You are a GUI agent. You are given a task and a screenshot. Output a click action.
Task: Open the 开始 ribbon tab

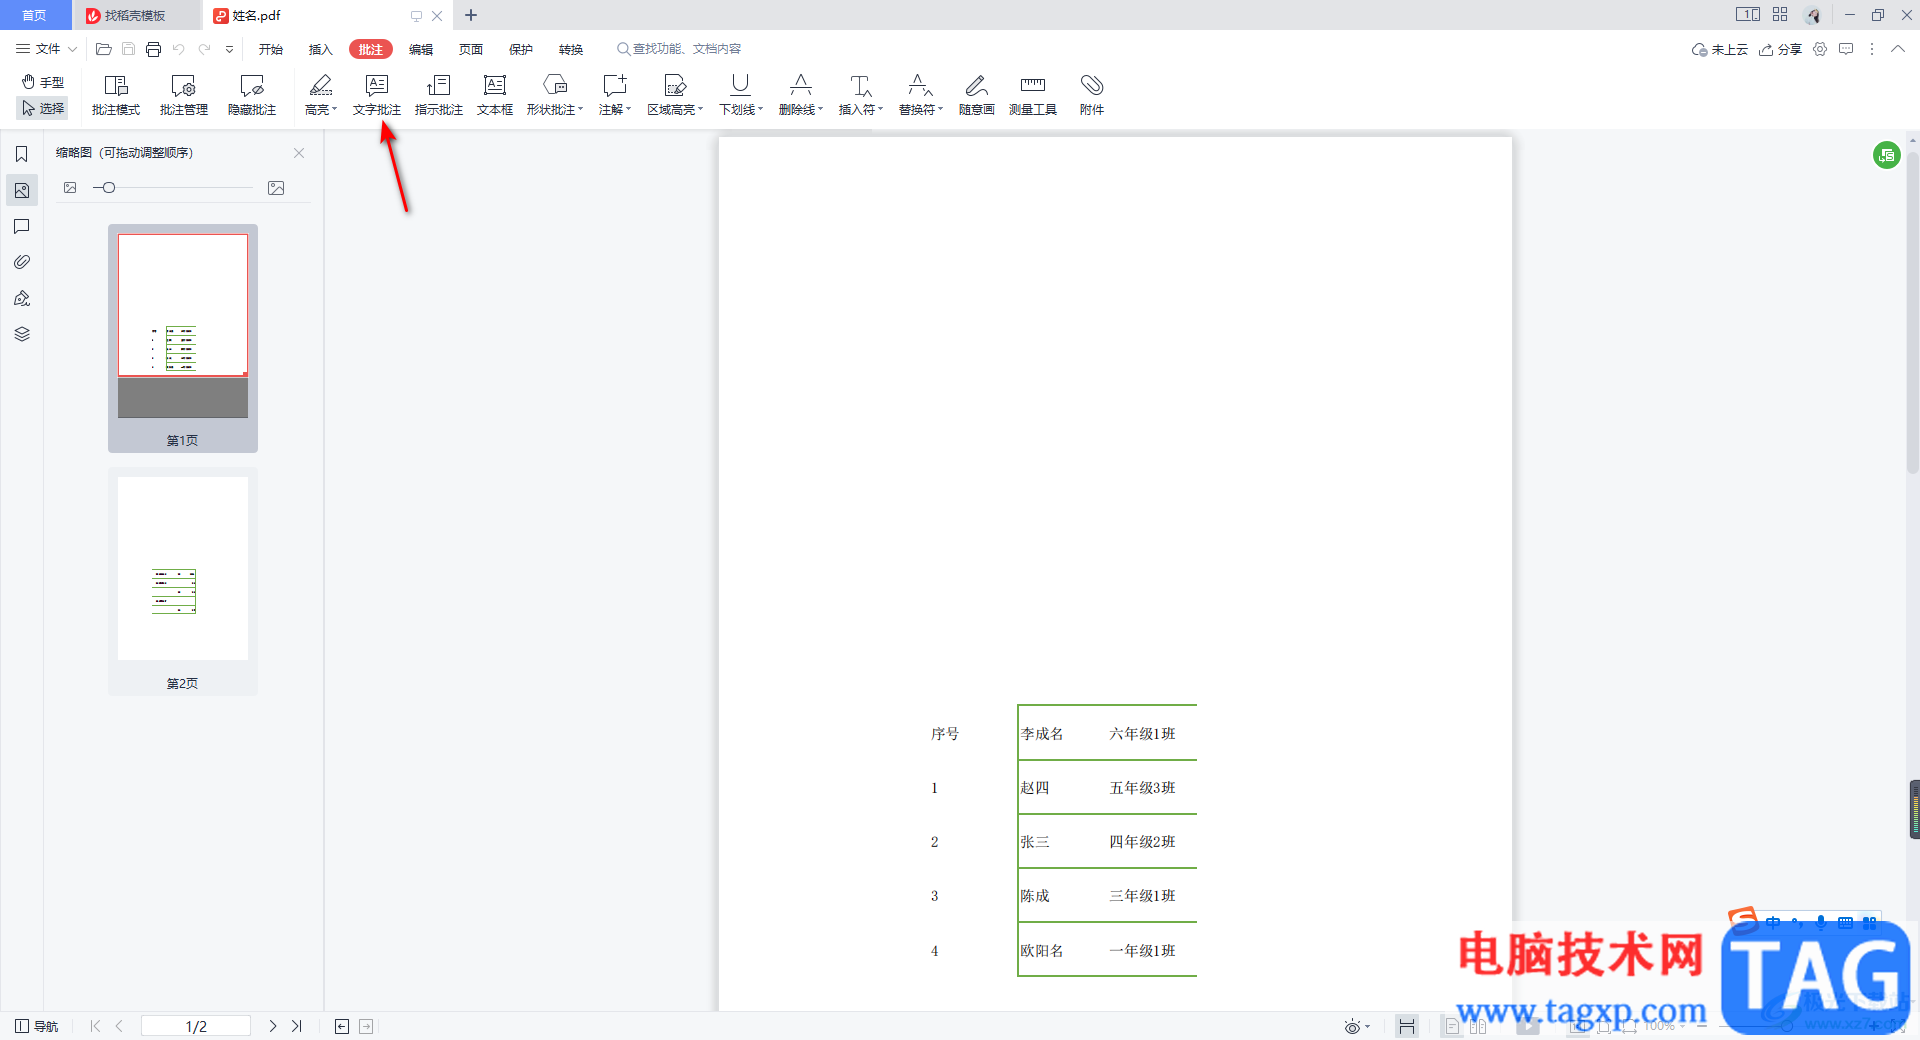(x=271, y=49)
